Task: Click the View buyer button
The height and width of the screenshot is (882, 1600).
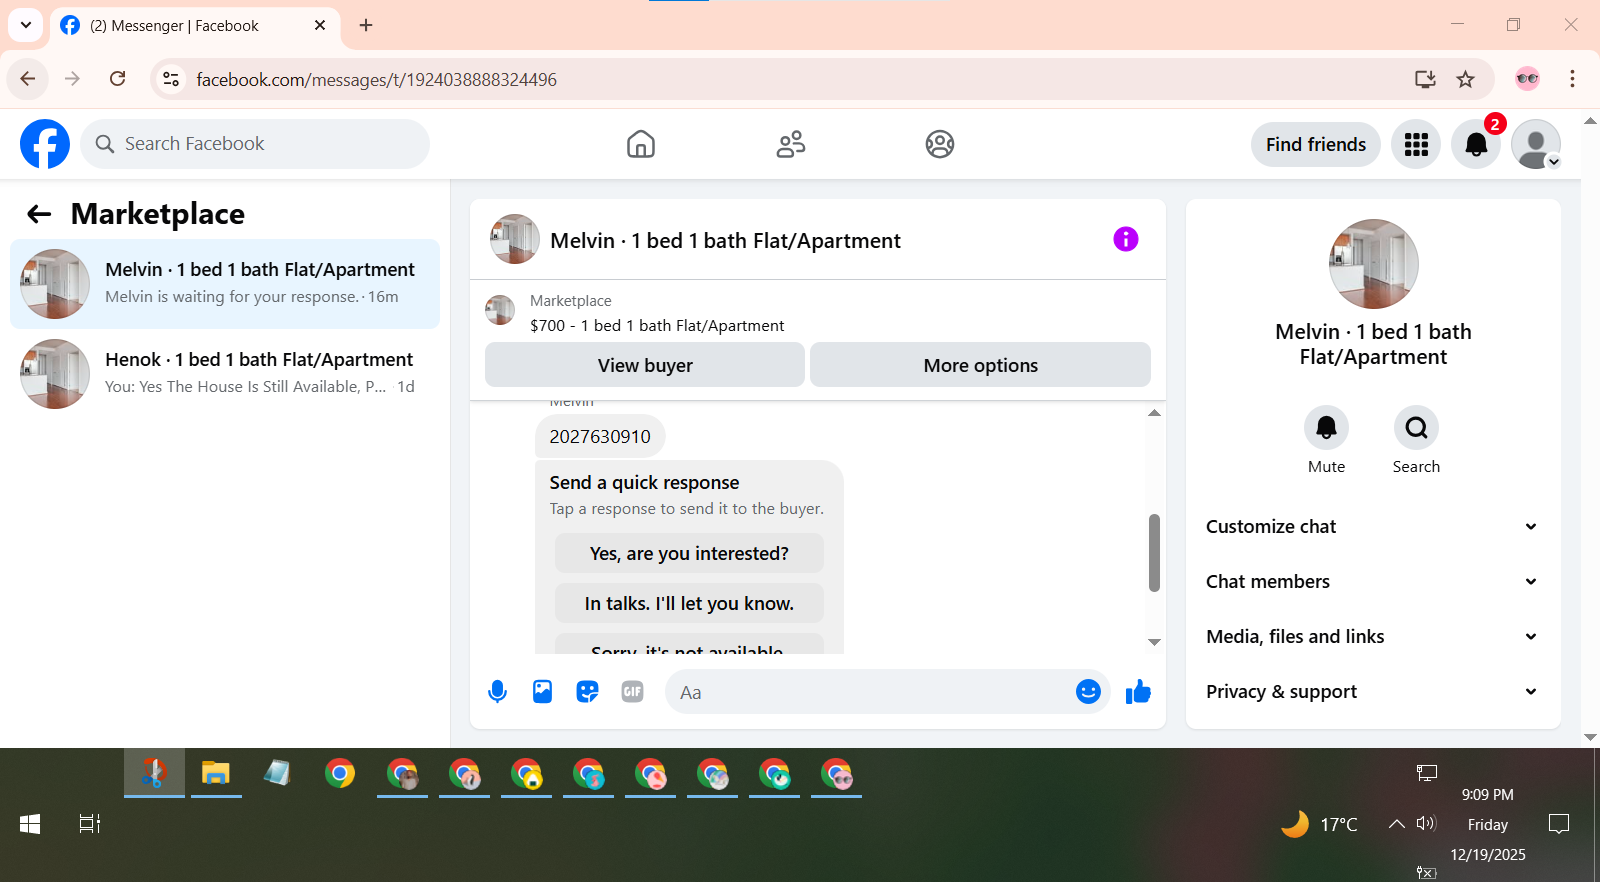Action: click(x=645, y=365)
